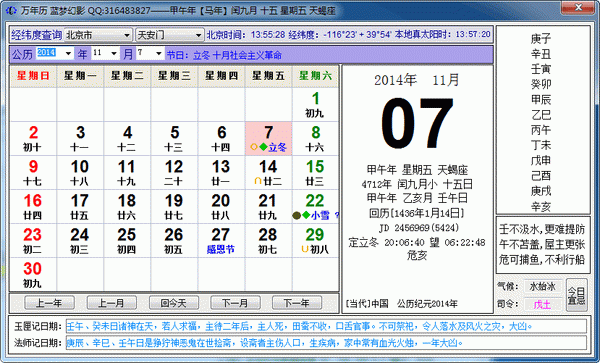Select November 15 廿三 in the calendar
The height and width of the screenshot is (363, 600).
[315, 173]
